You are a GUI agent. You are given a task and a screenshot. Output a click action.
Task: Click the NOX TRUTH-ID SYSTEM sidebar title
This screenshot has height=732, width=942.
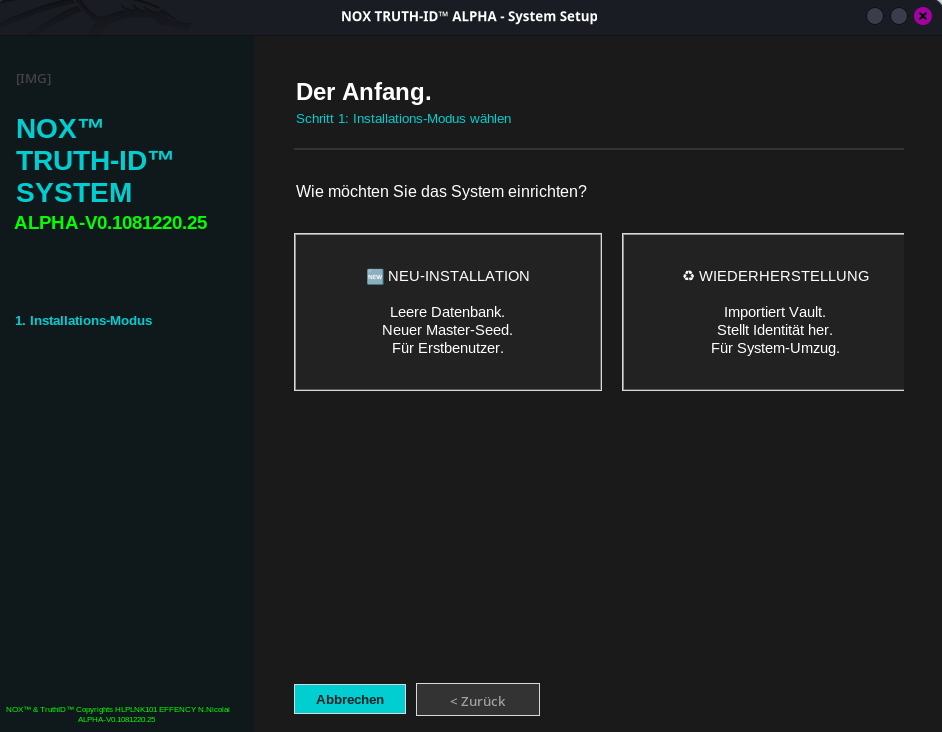[95, 160]
